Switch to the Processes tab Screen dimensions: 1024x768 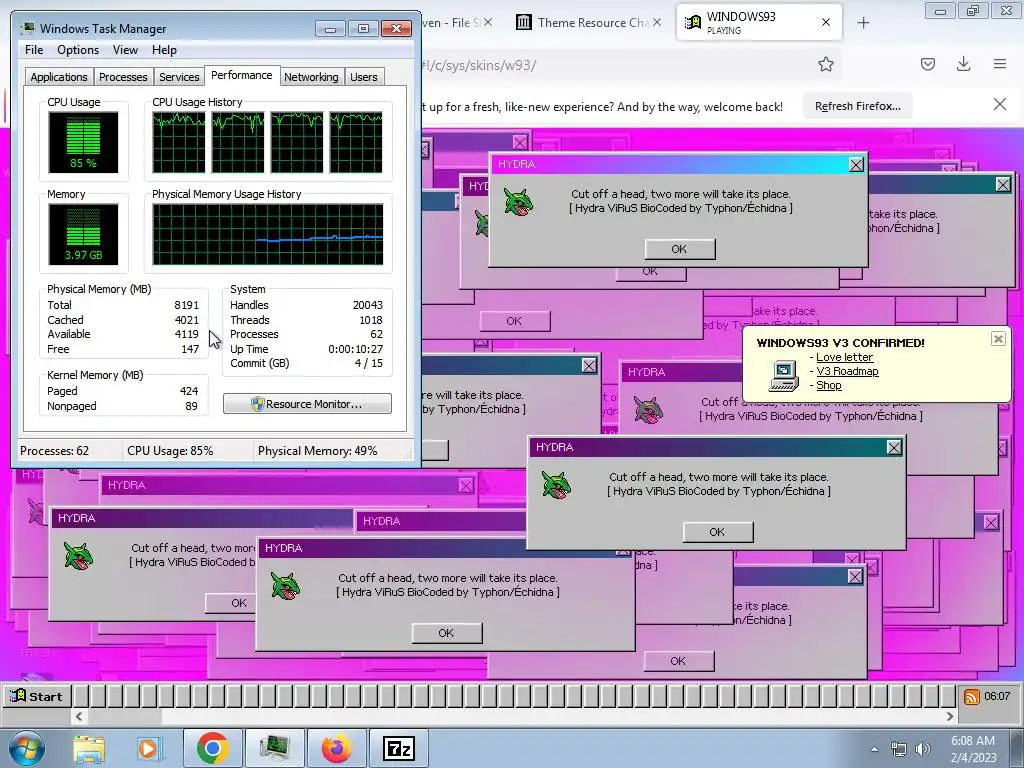[123, 77]
